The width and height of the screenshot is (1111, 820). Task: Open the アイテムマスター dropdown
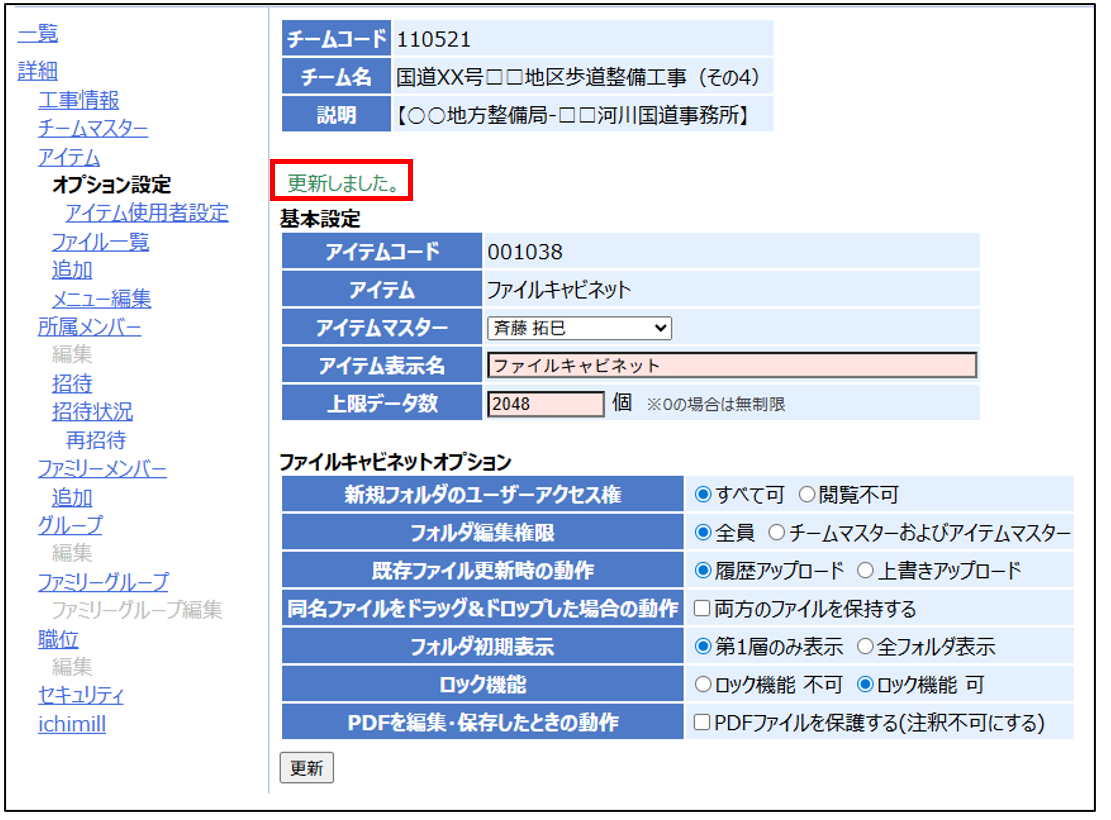coord(579,328)
